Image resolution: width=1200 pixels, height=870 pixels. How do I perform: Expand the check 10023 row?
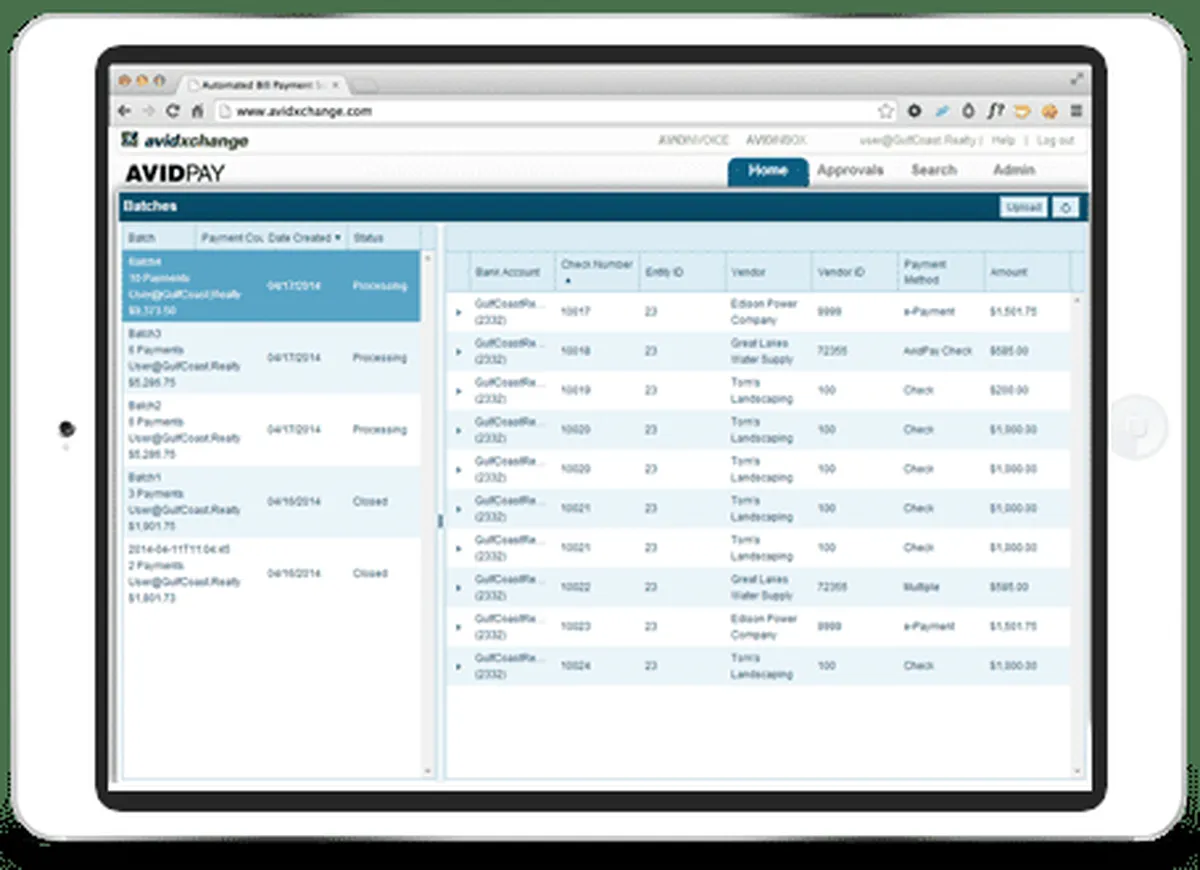pyautogui.click(x=458, y=627)
